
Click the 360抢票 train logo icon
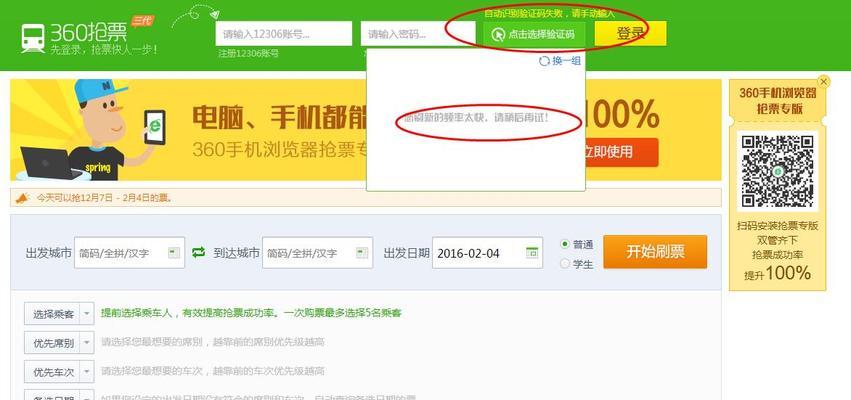pyautogui.click(x=33, y=39)
